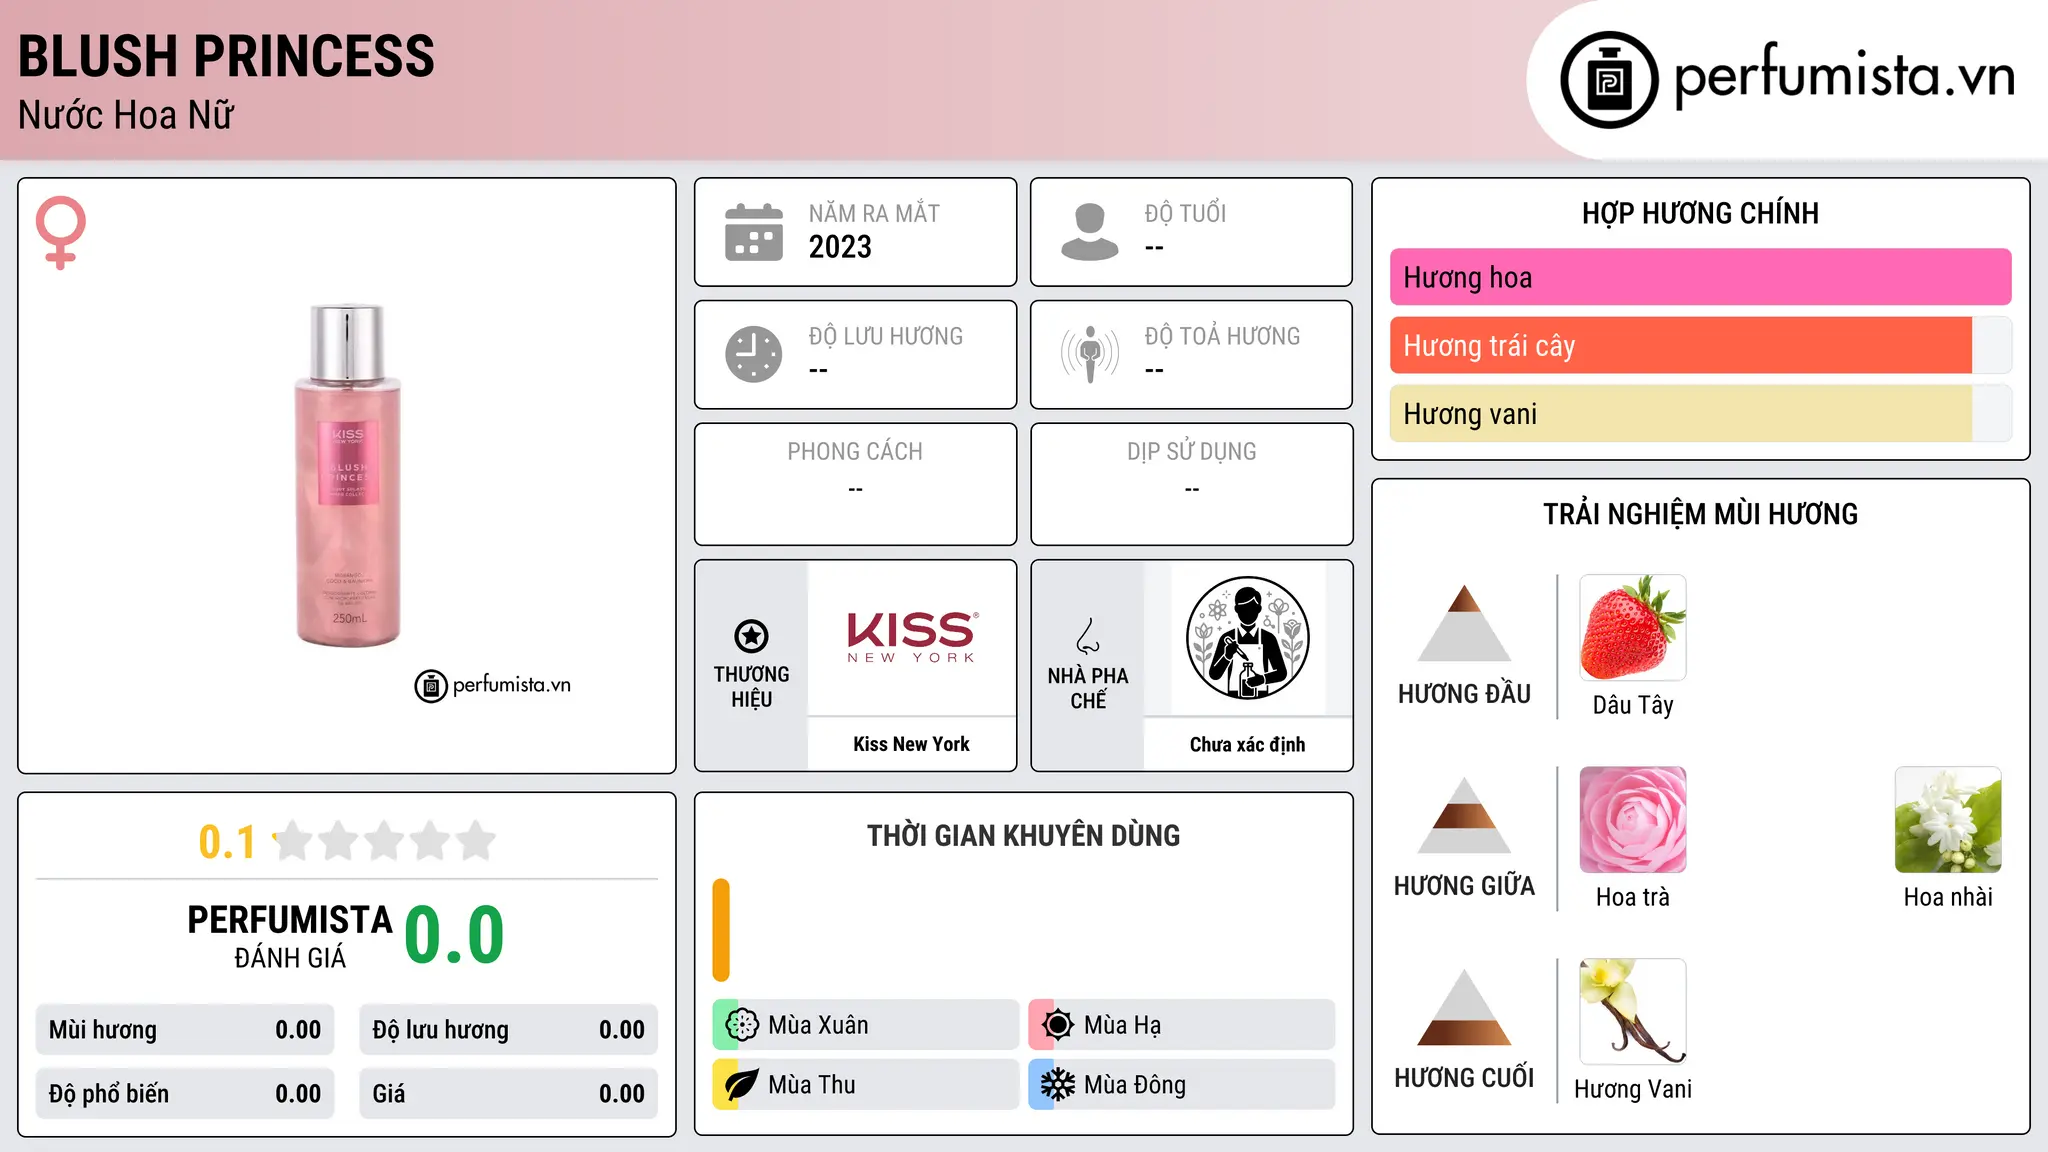The width and height of the screenshot is (2048, 1152).
Task: Select the Hoa nhài jasmine note image
Action: coord(1948,820)
